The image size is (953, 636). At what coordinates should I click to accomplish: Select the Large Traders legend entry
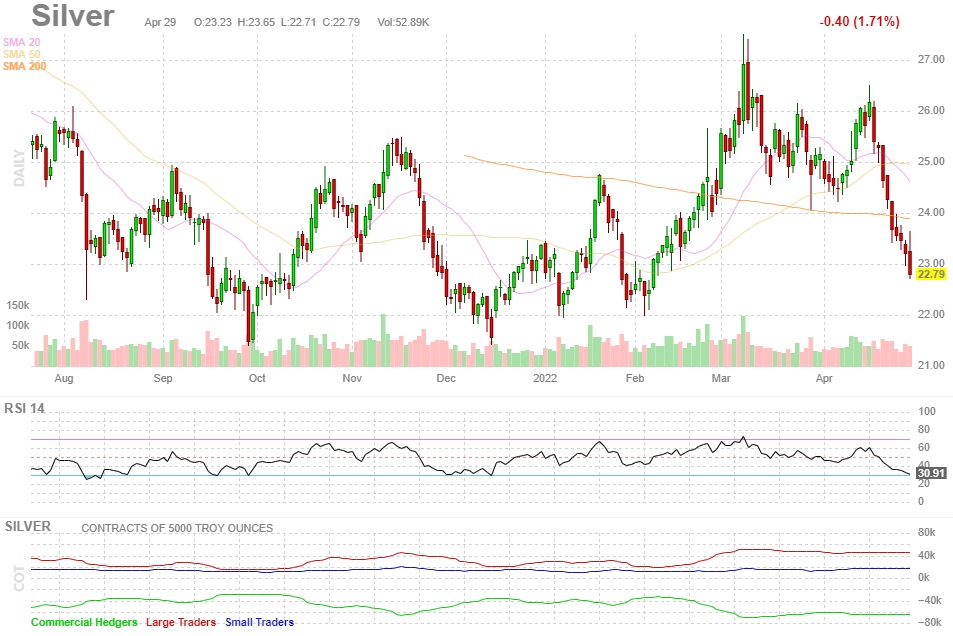point(181,623)
